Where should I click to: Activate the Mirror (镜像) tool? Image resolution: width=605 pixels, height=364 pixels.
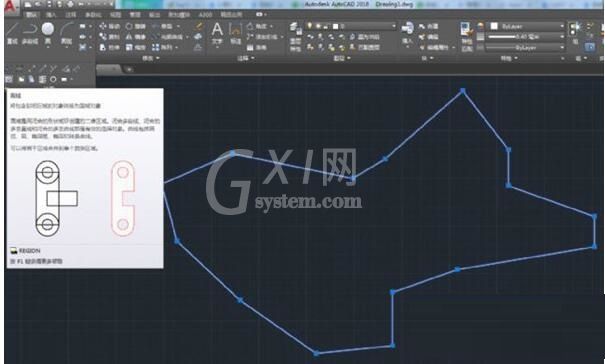click(135, 37)
